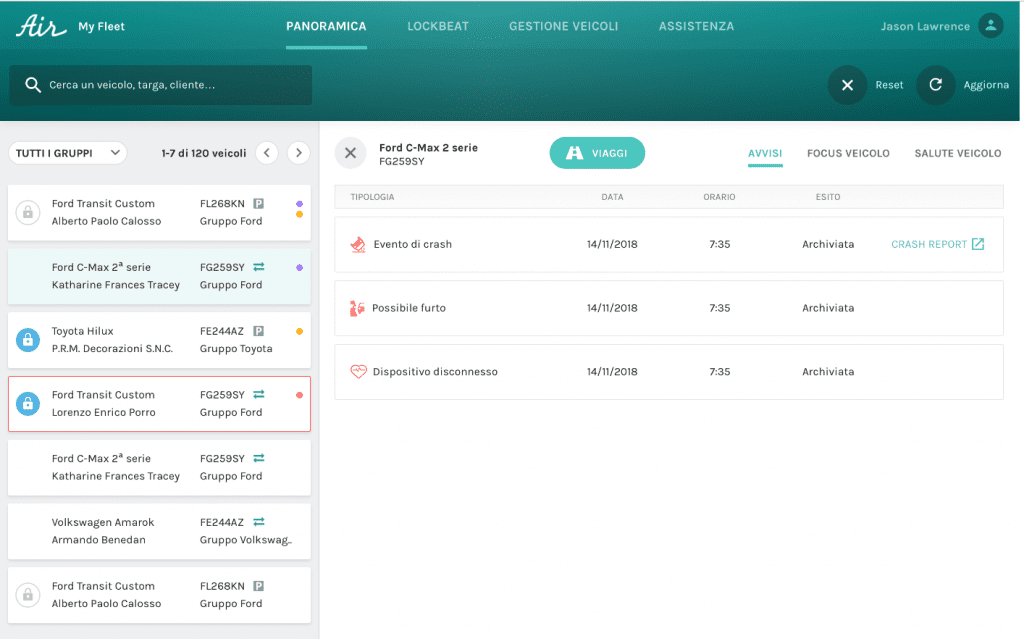Click the Possibile furto alert text
1024x644 pixels.
[409, 308]
